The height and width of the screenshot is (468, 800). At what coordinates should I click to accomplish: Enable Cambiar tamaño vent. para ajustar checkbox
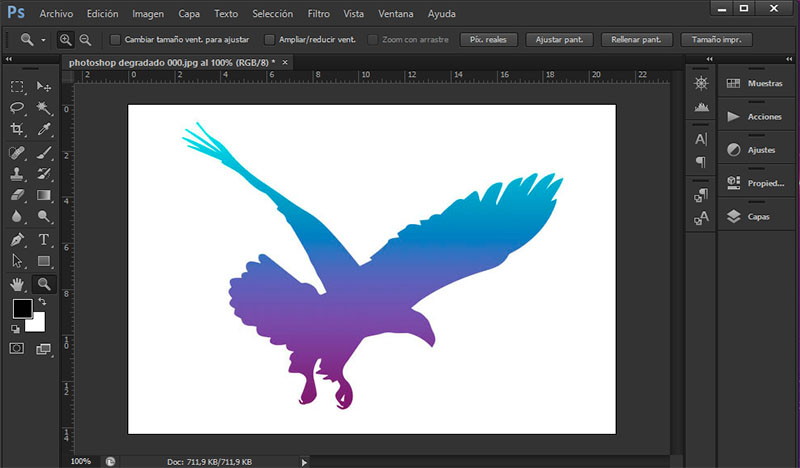coord(115,40)
